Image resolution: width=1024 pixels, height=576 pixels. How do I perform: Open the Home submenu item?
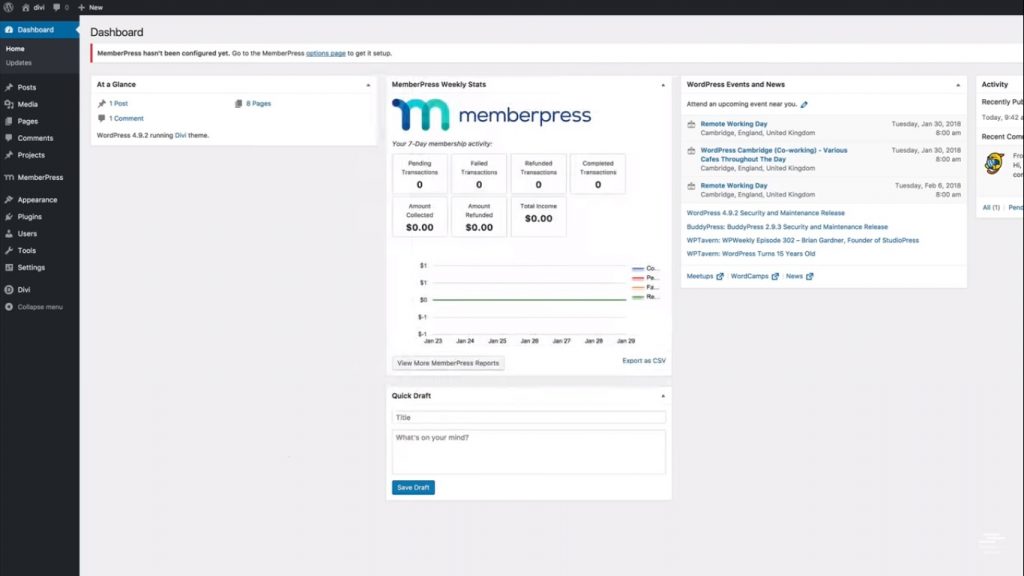(15, 48)
